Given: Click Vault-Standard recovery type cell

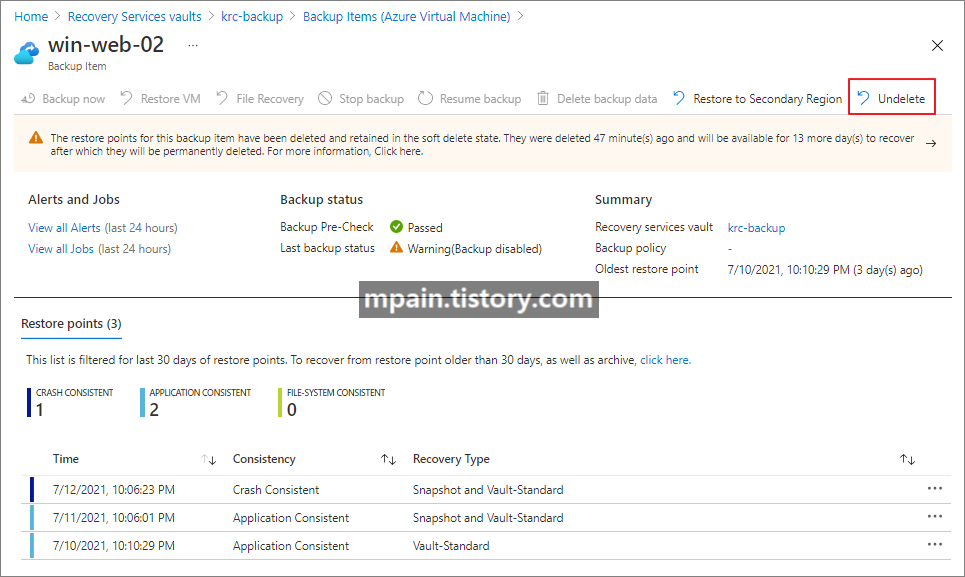Looking at the screenshot, I should pyautogui.click(x=451, y=546).
